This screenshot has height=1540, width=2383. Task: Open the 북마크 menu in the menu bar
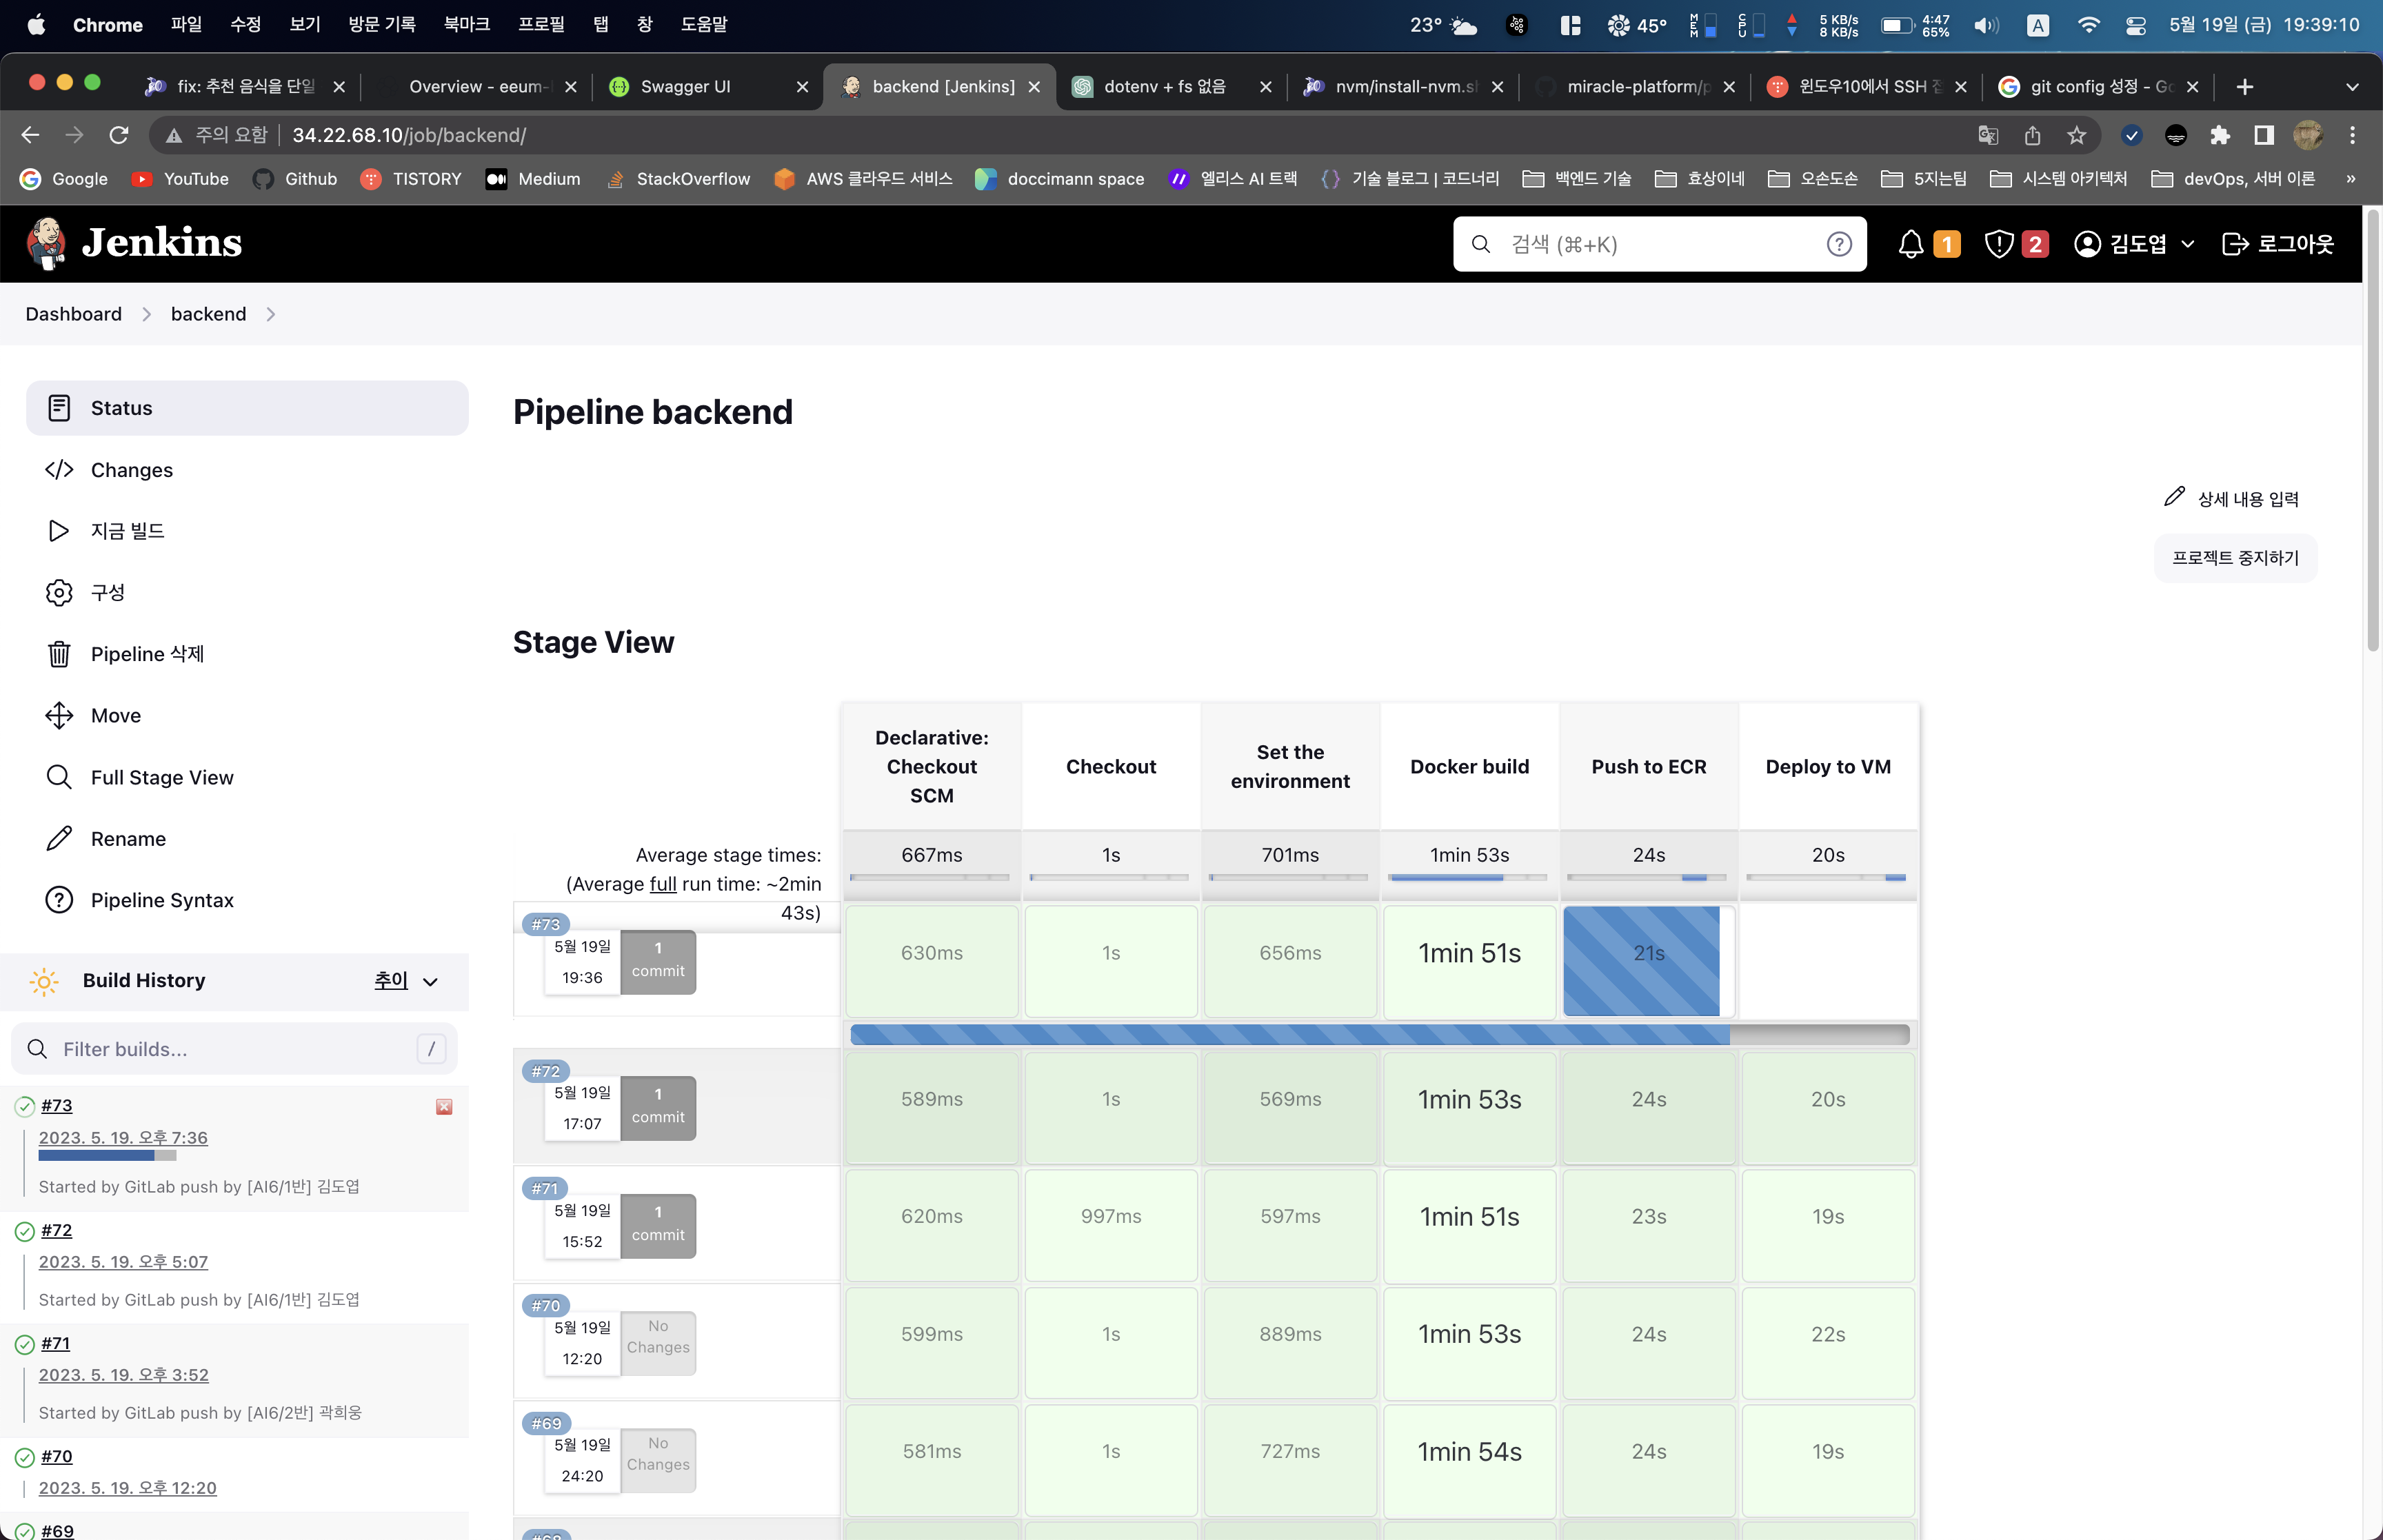(x=466, y=24)
